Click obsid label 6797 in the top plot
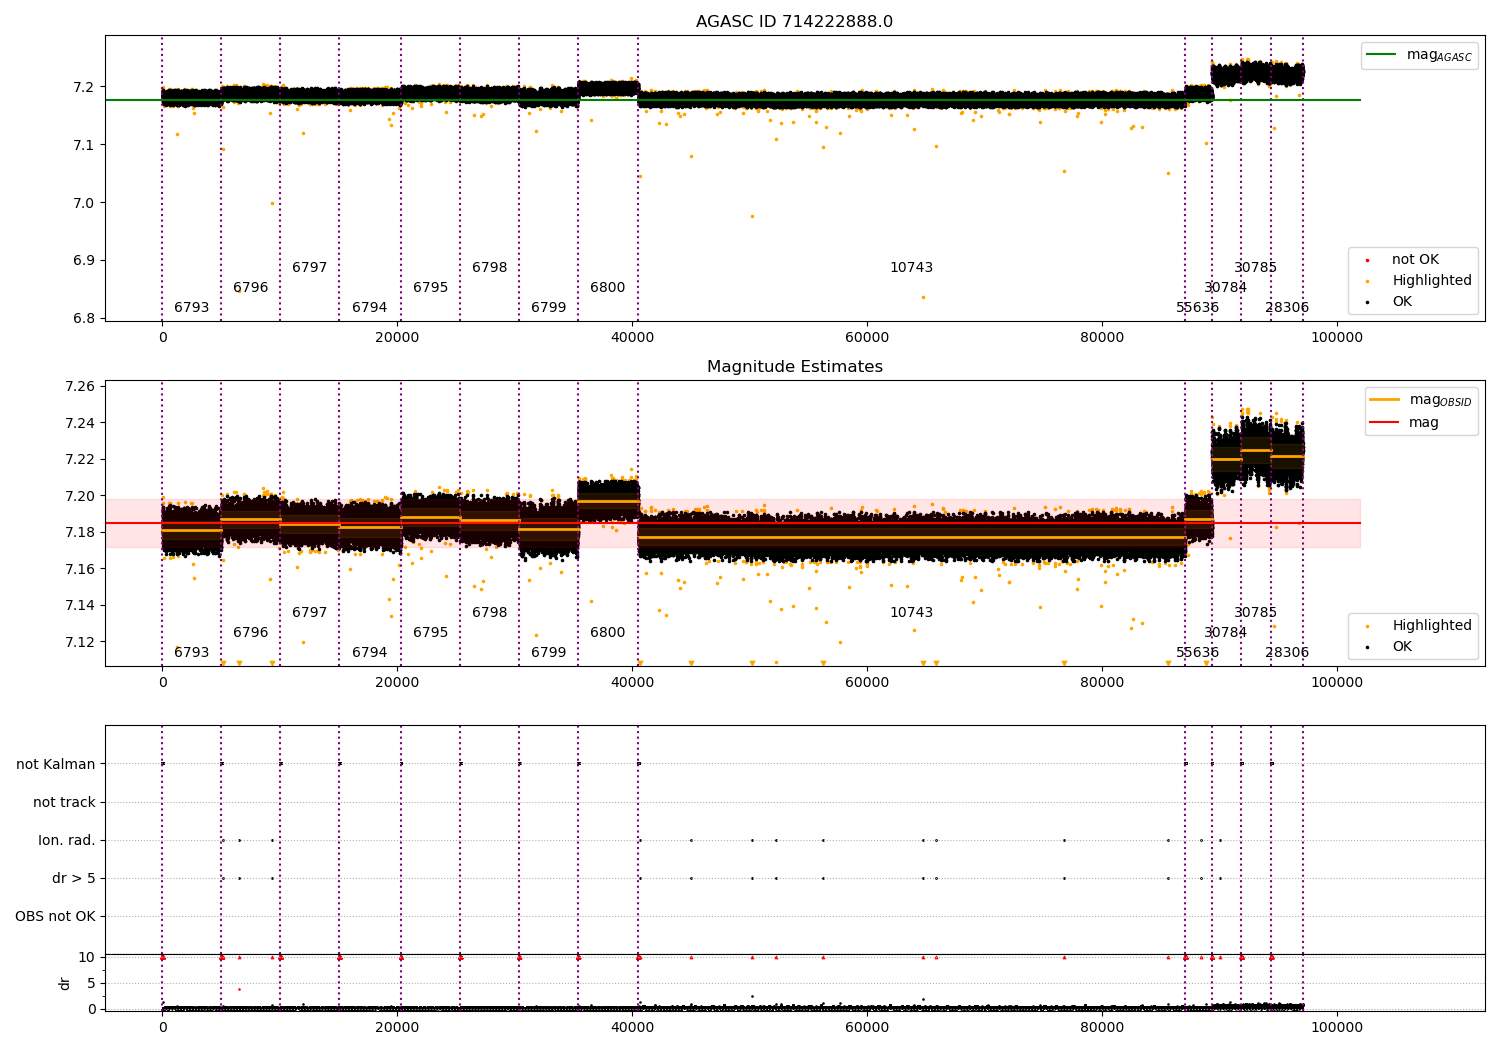 point(310,268)
